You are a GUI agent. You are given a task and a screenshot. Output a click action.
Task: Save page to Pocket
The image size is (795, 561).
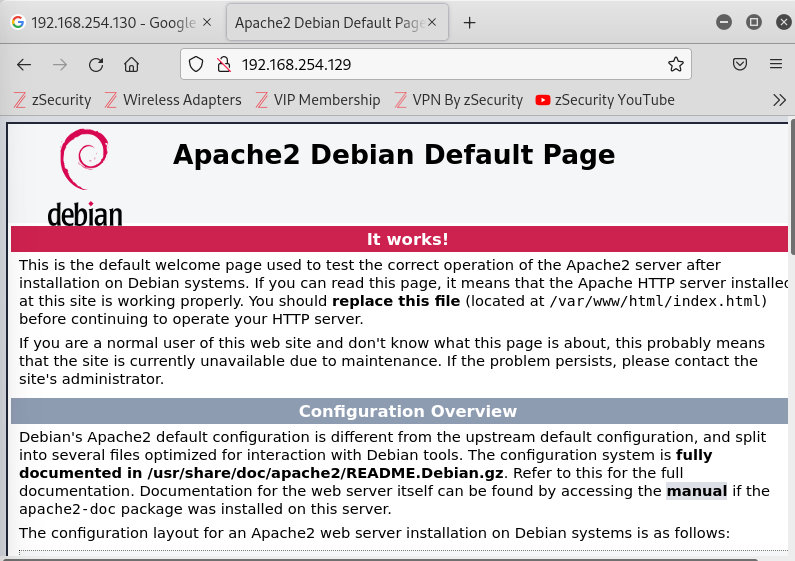pos(740,64)
